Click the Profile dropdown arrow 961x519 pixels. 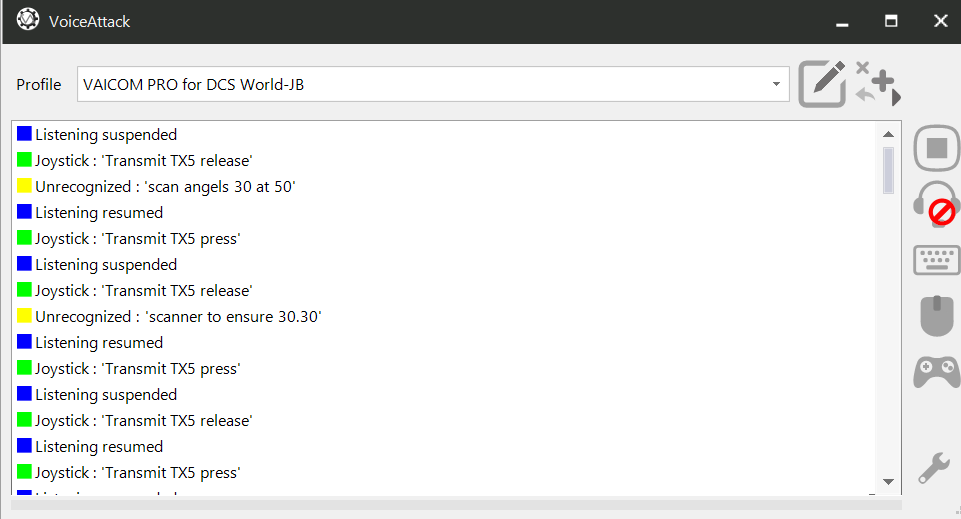(x=776, y=84)
